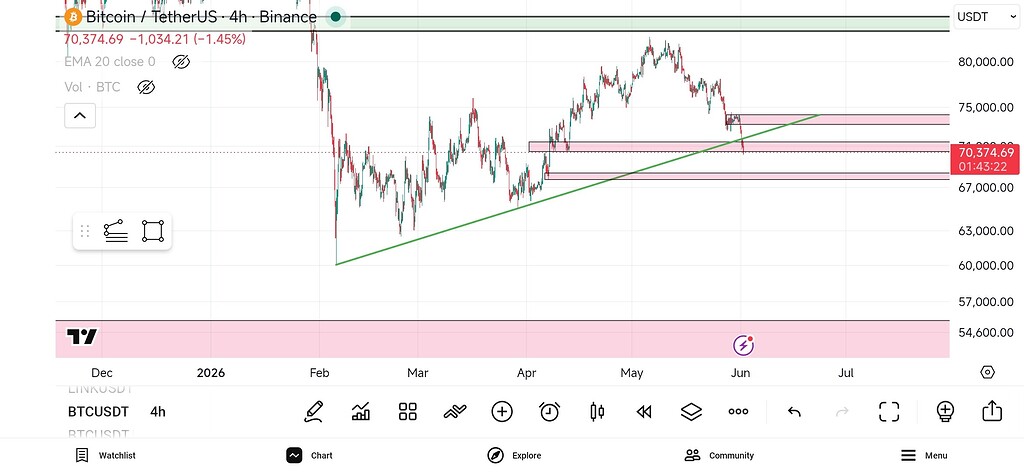Open chart settings hexagon icon near time axis

tap(987, 373)
